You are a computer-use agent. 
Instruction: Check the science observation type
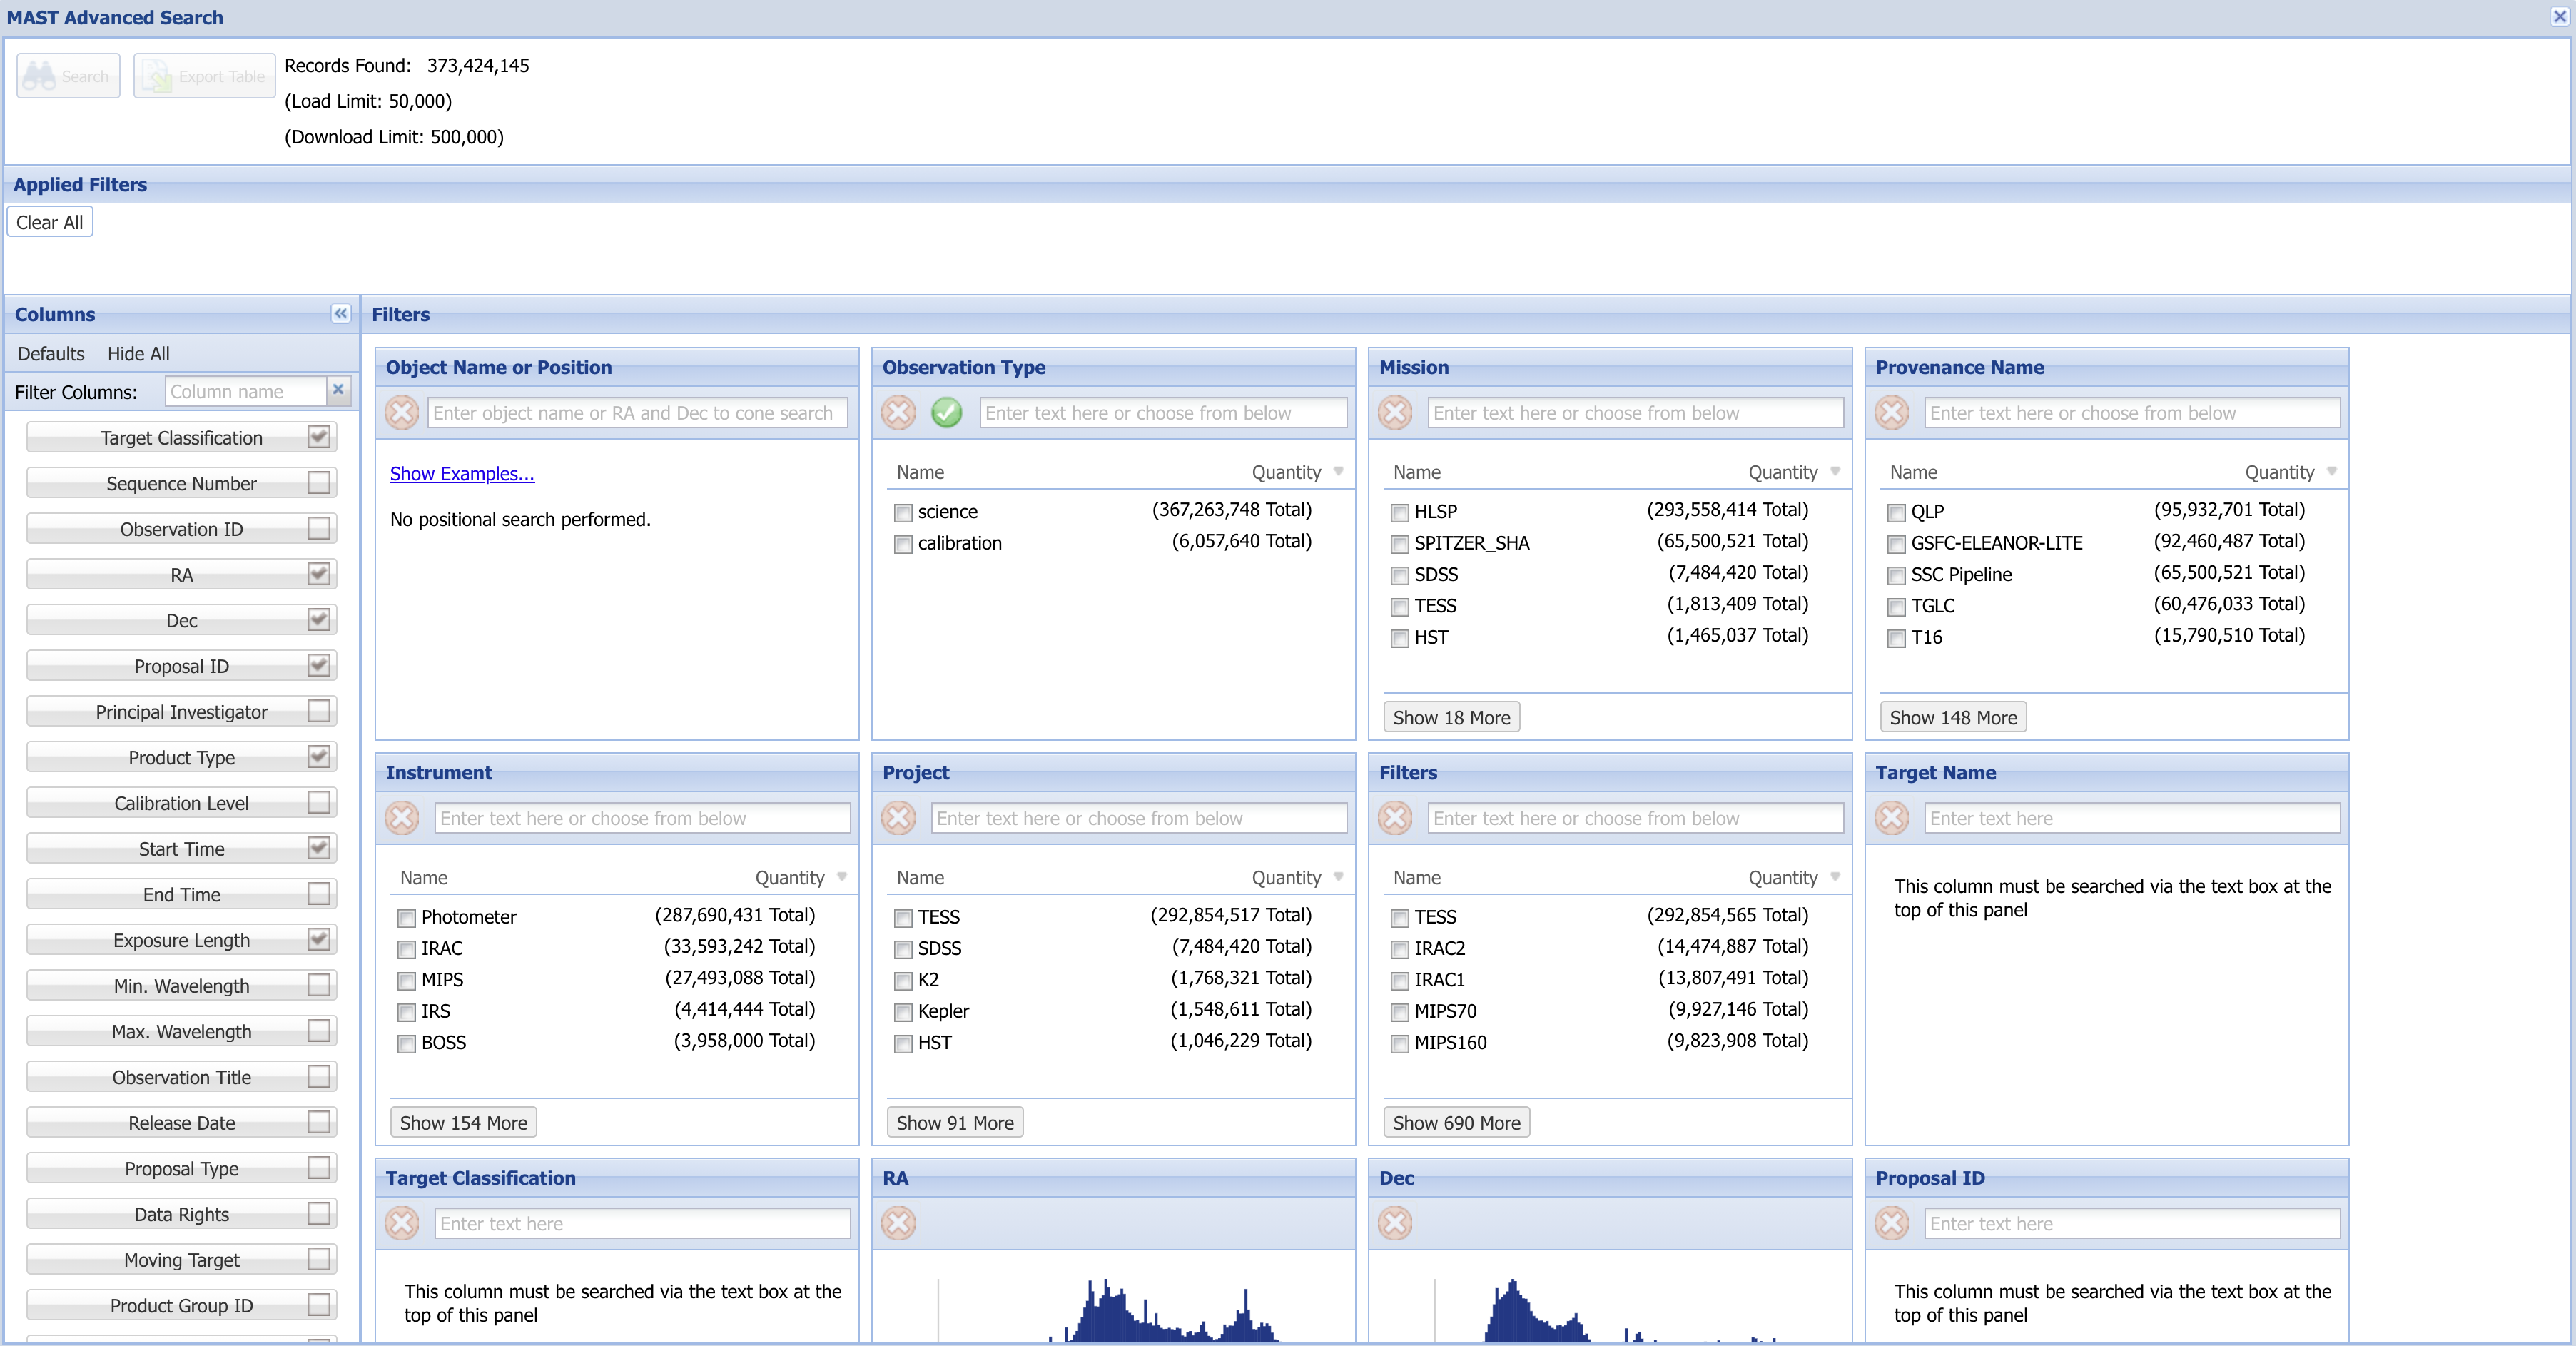pos(903,512)
